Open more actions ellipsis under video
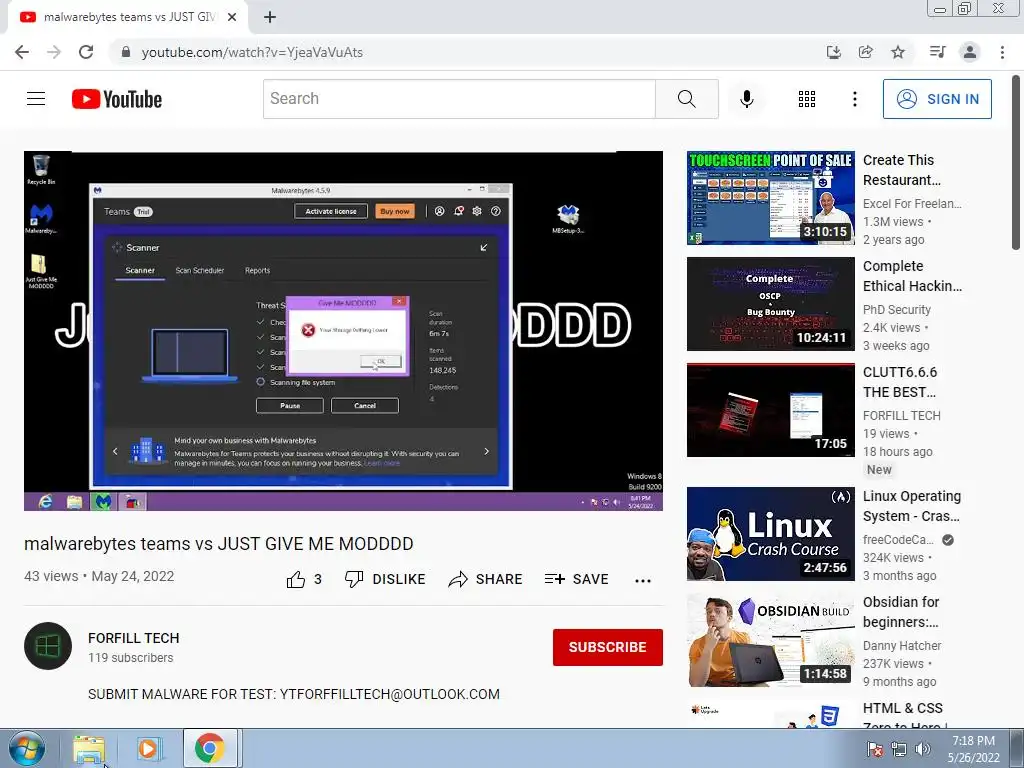 pos(643,580)
